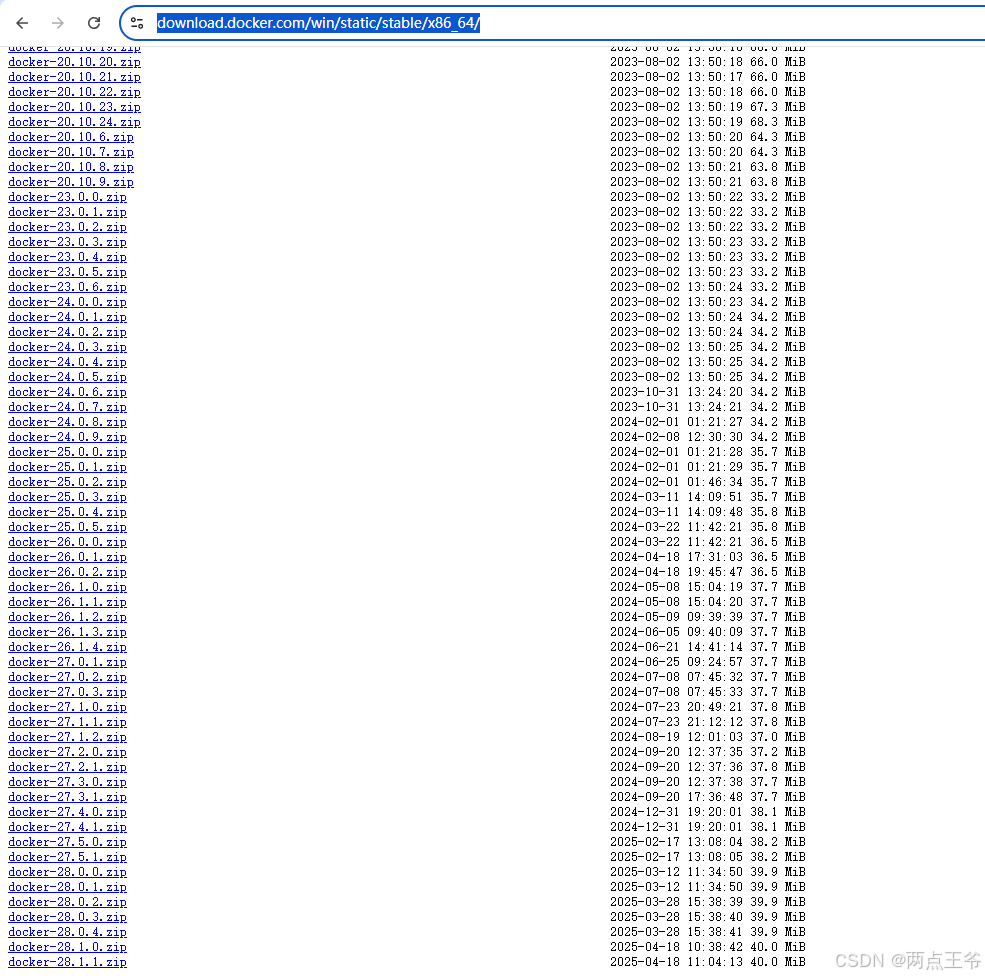Viewport: 985px width, 978px height.
Task: Download docker-23.0.0.zip
Action: 67,197
